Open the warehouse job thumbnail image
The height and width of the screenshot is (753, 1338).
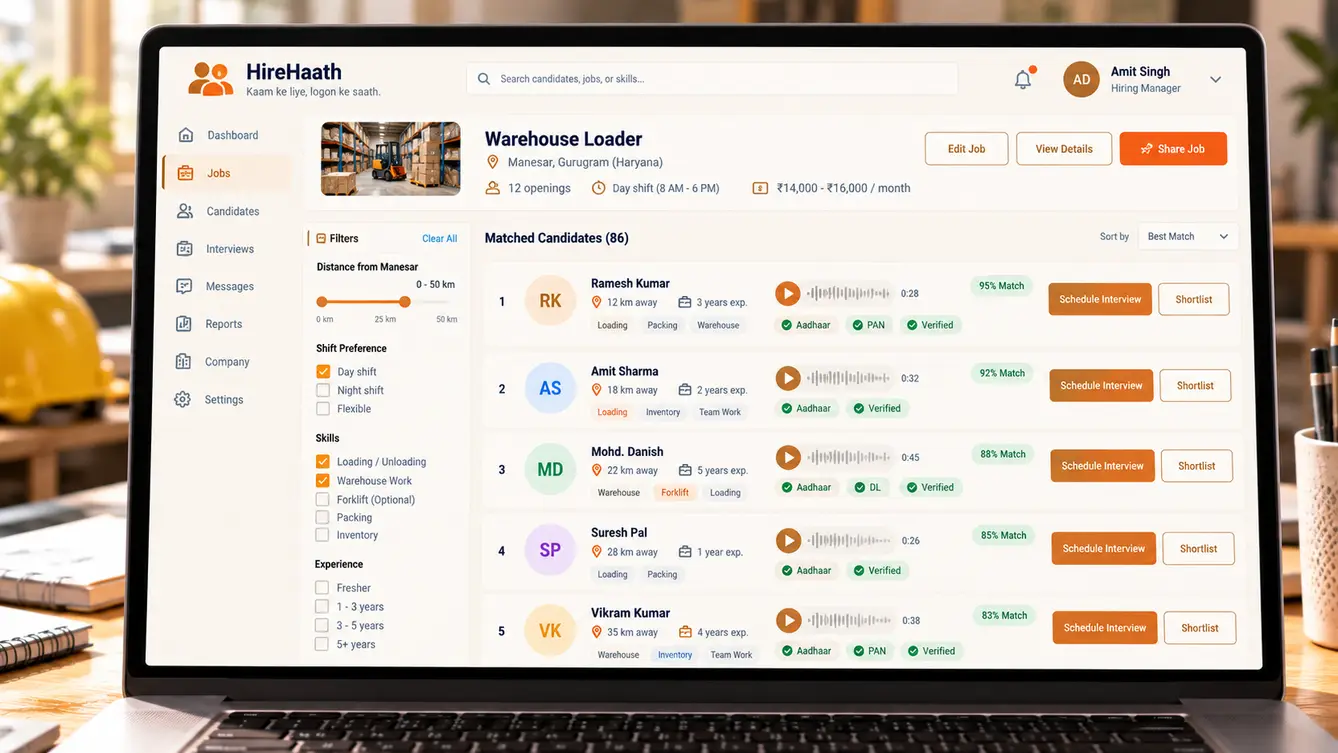click(390, 158)
